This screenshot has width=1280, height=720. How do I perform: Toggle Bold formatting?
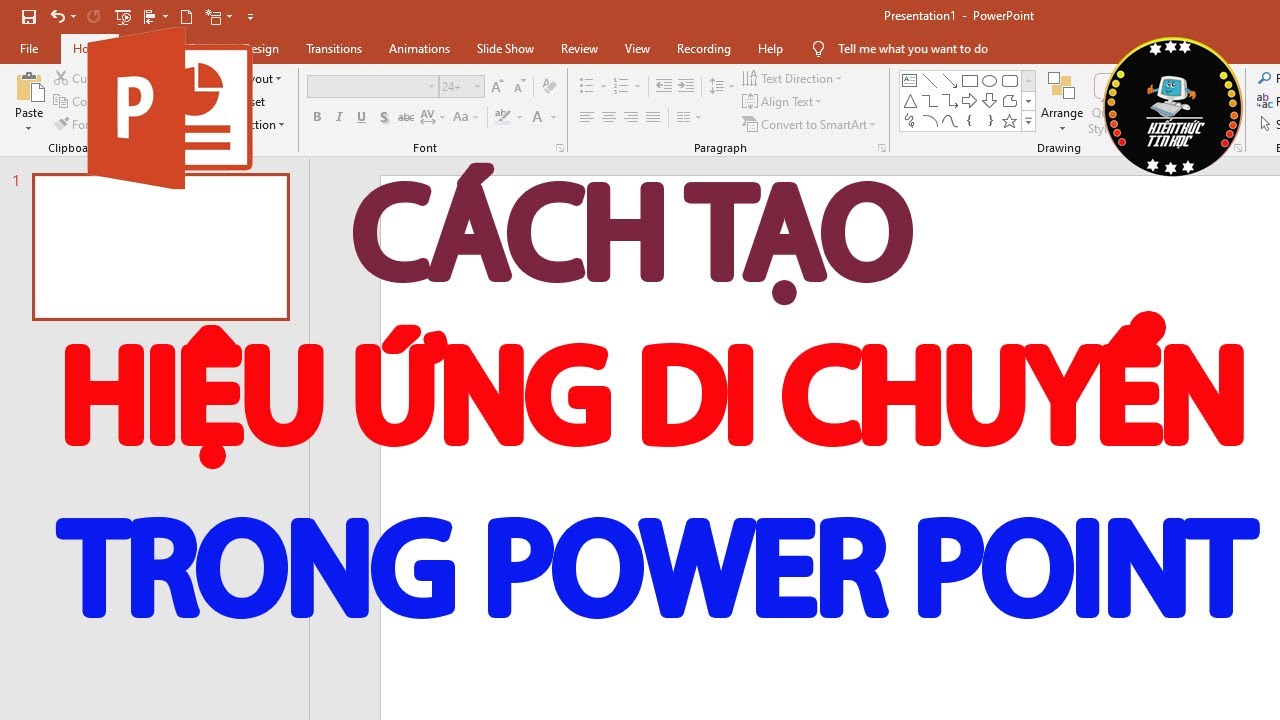pyautogui.click(x=317, y=117)
